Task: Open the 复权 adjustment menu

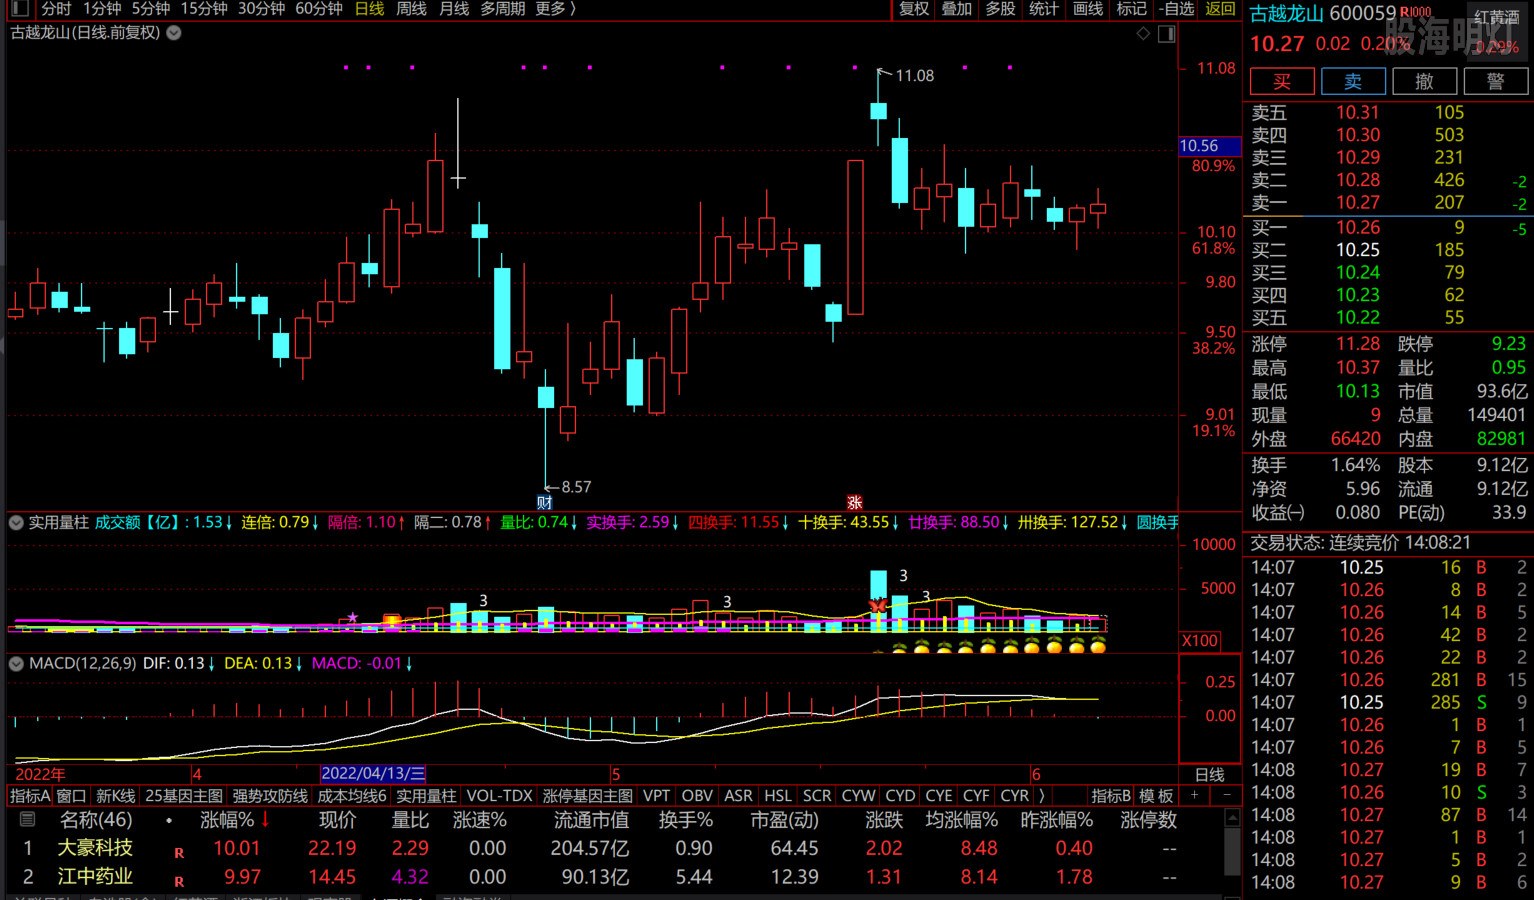Action: click(914, 9)
